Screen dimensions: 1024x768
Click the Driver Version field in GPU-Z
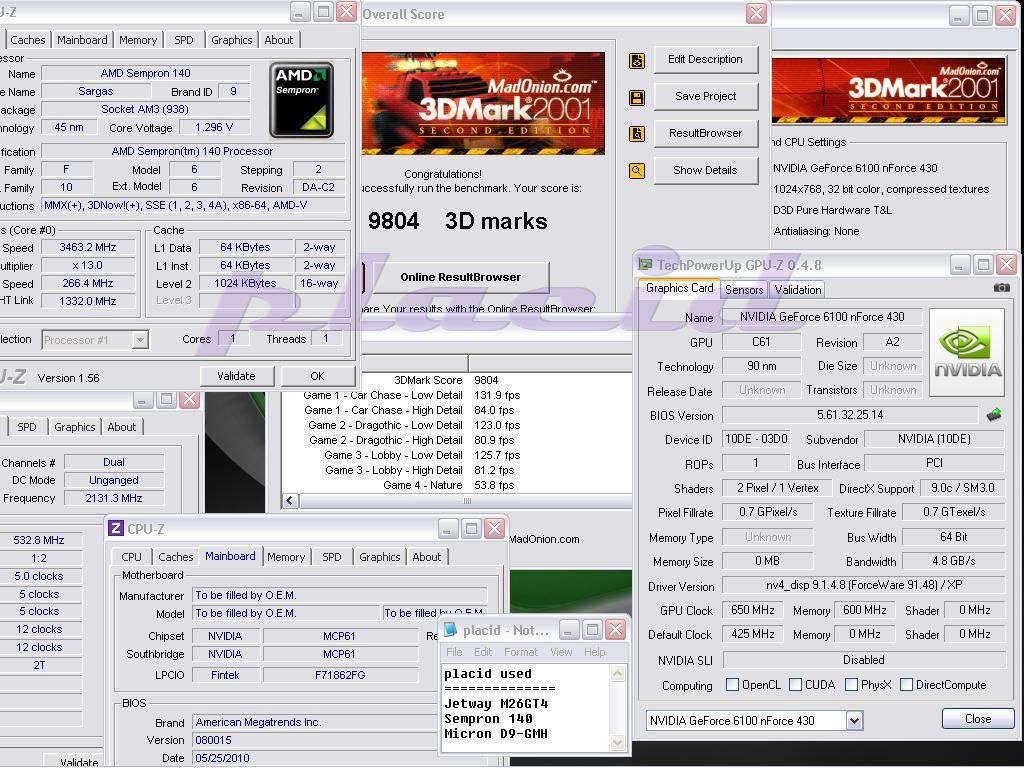click(863, 585)
